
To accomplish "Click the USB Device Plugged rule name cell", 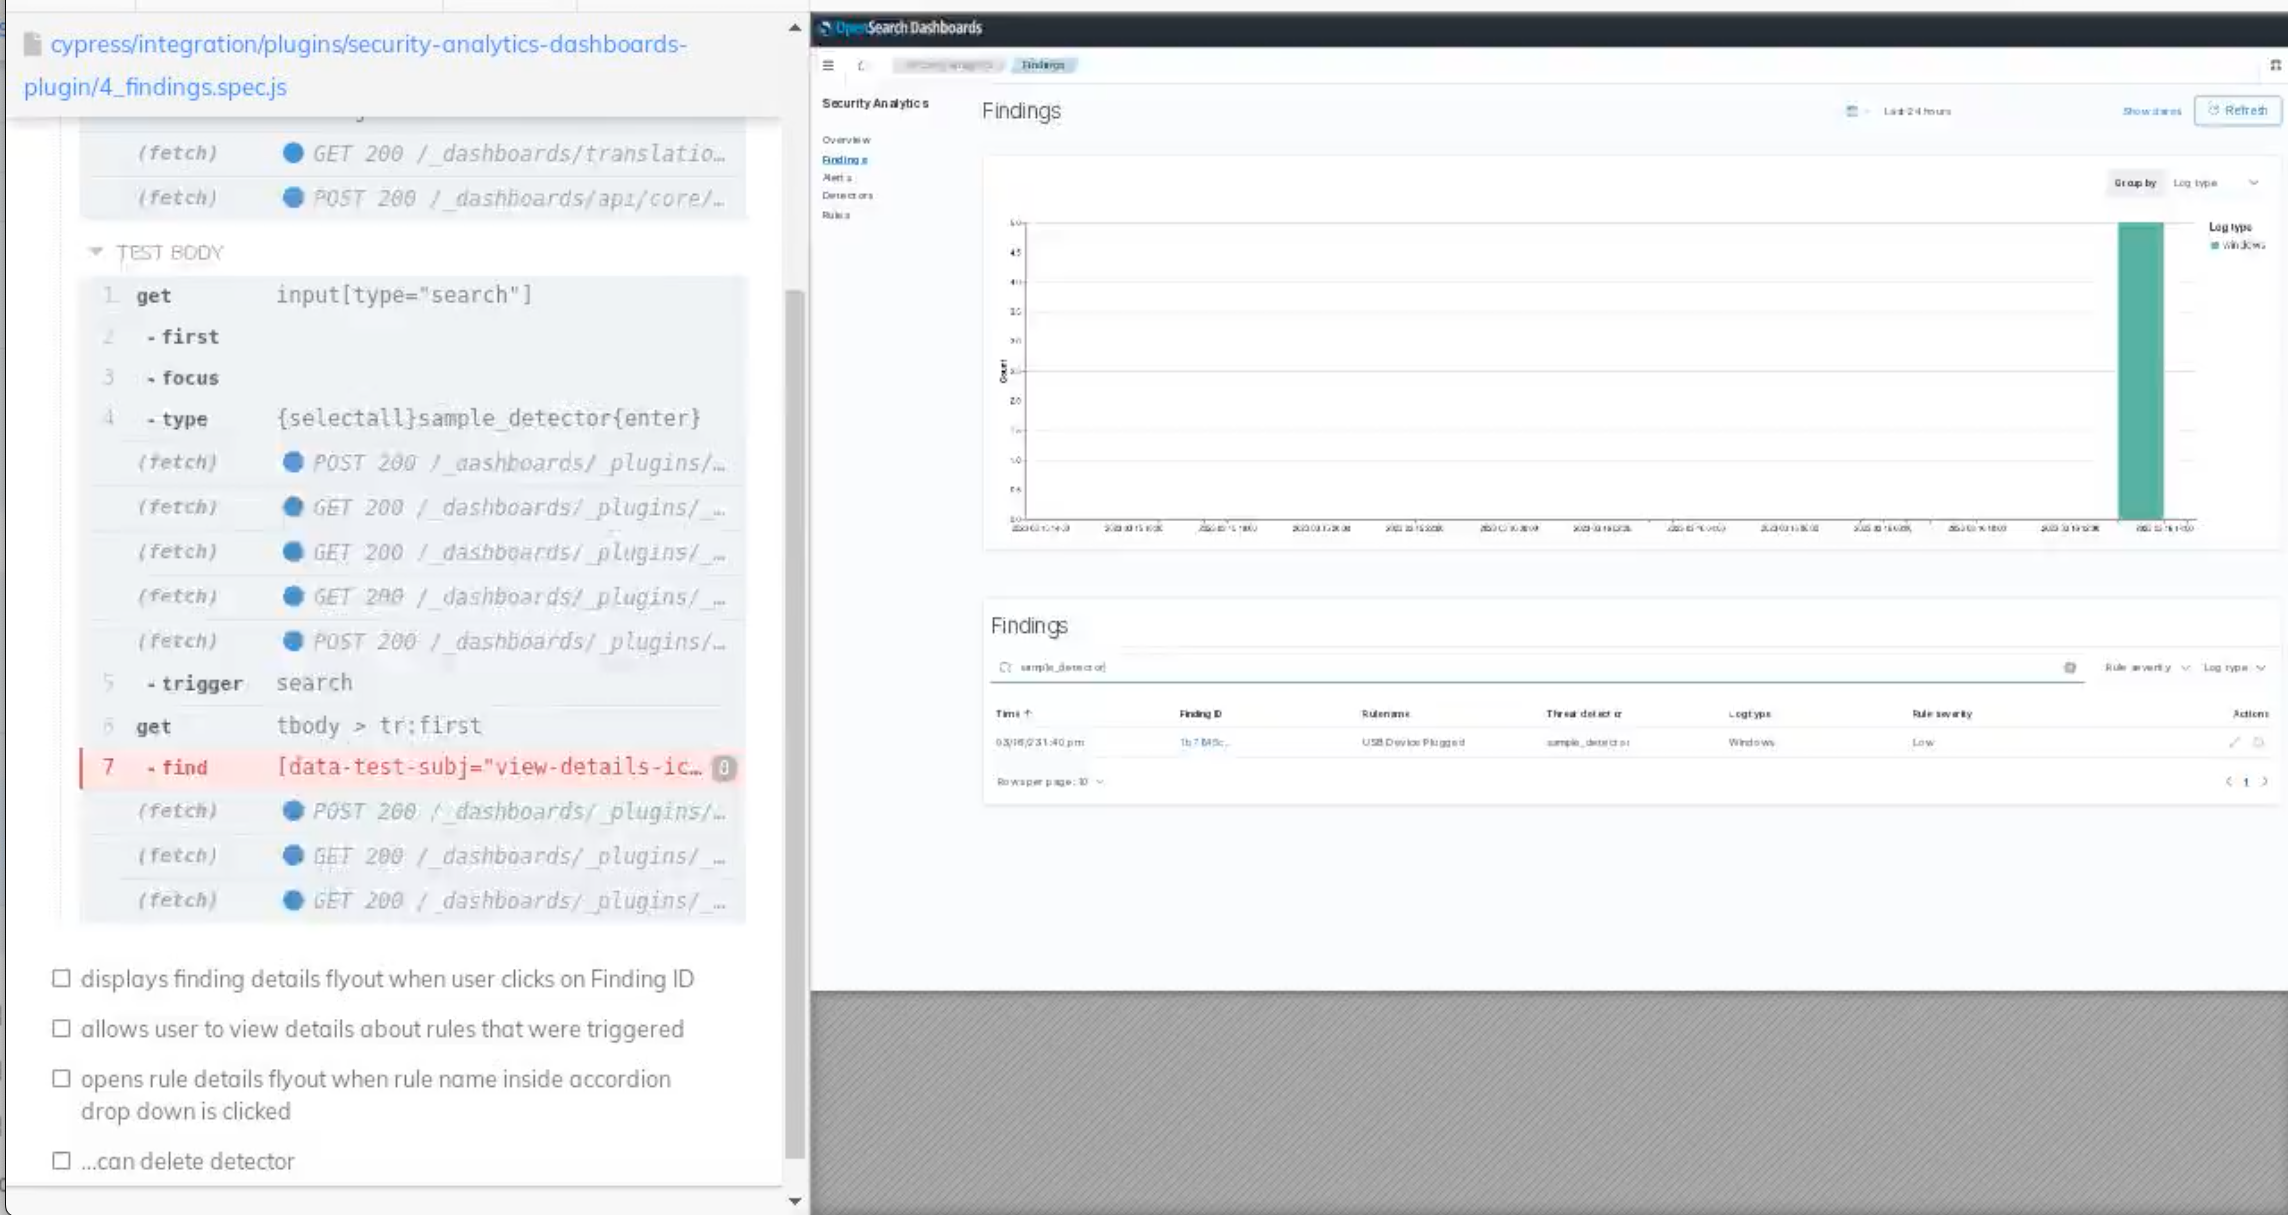I will (x=1413, y=742).
